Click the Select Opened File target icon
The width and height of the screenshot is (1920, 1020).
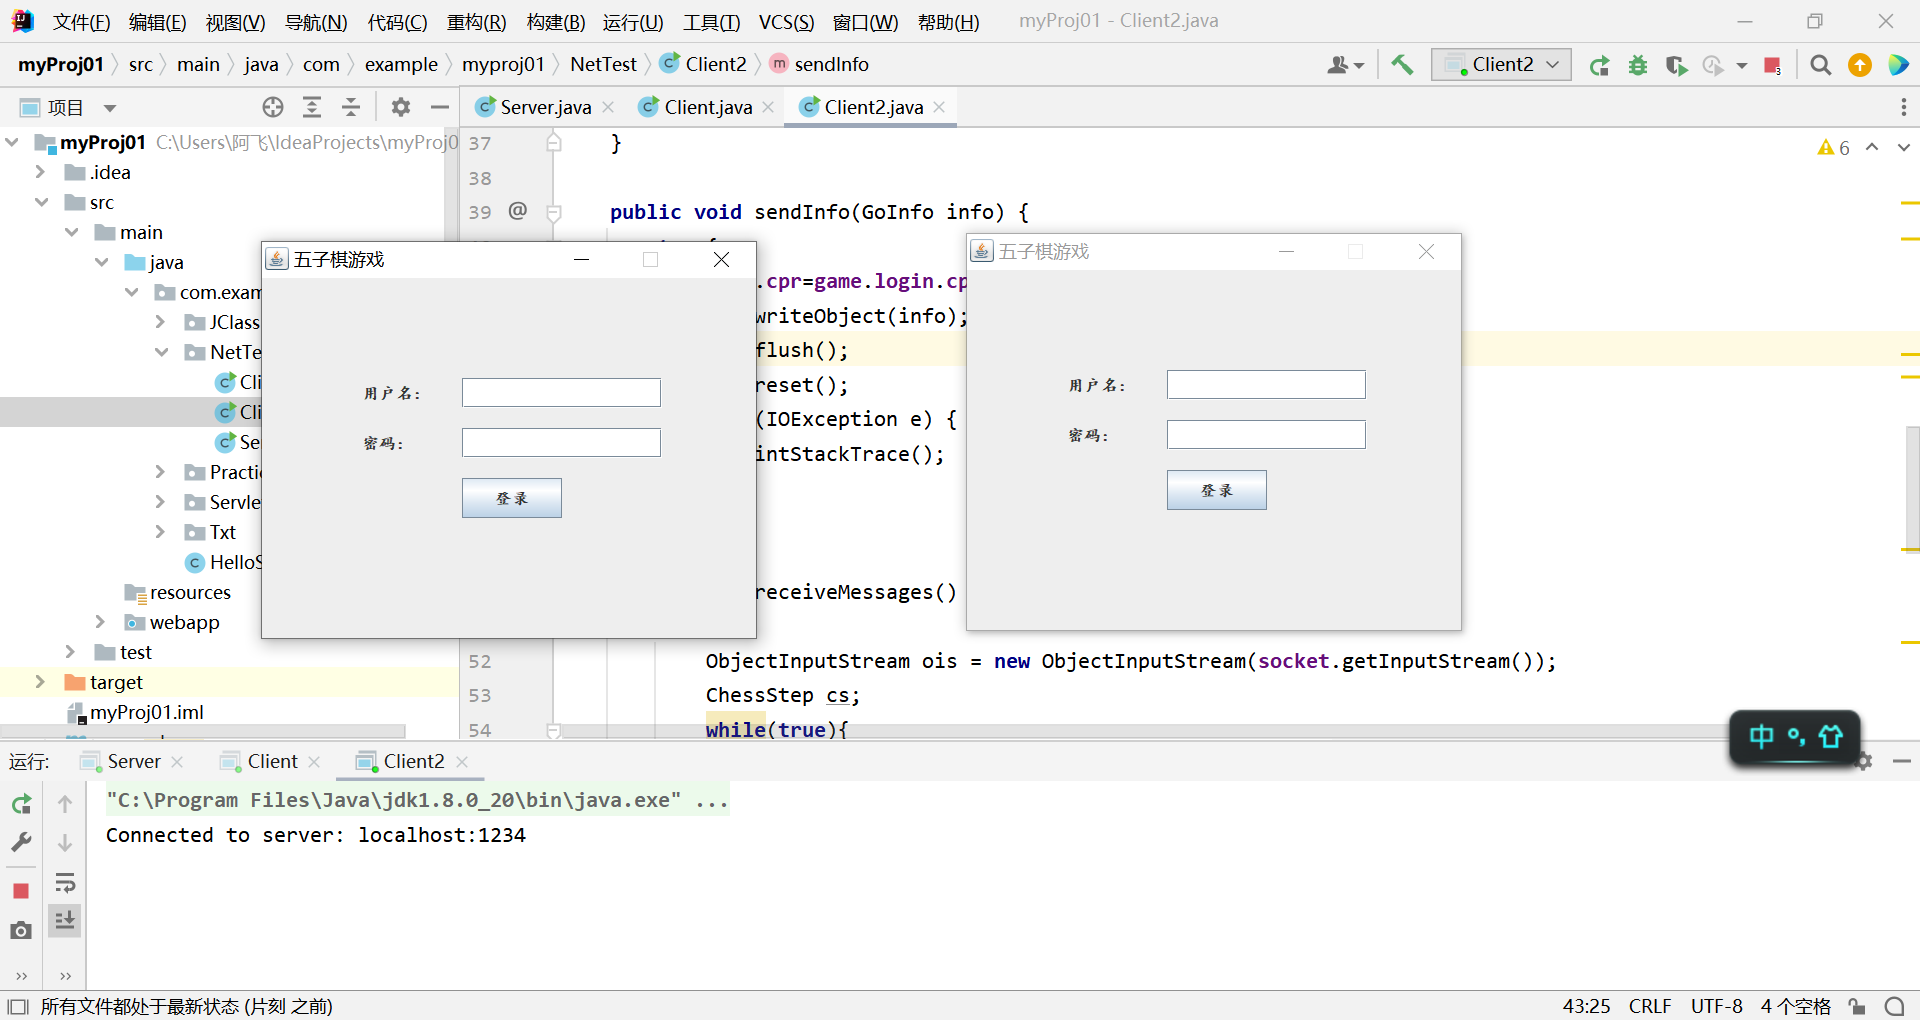coord(273,107)
